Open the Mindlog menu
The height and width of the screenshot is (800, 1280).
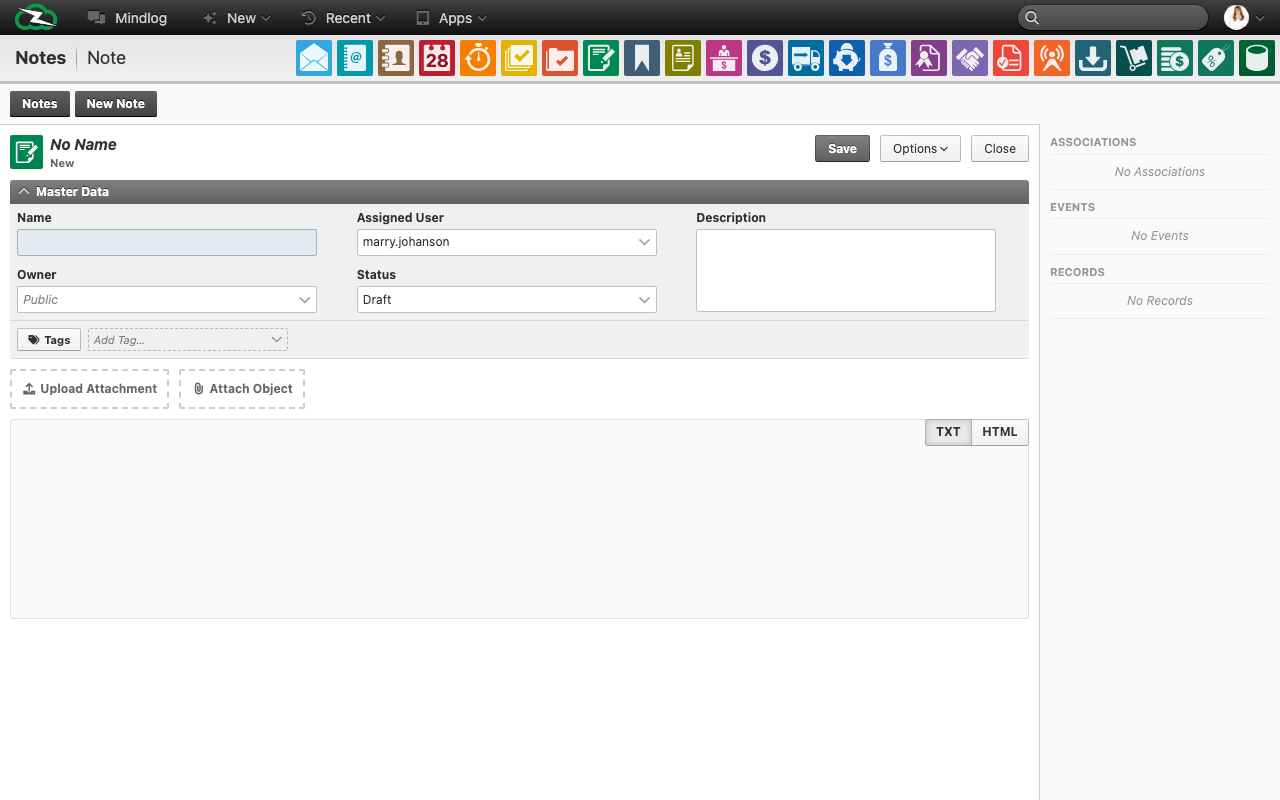127,18
